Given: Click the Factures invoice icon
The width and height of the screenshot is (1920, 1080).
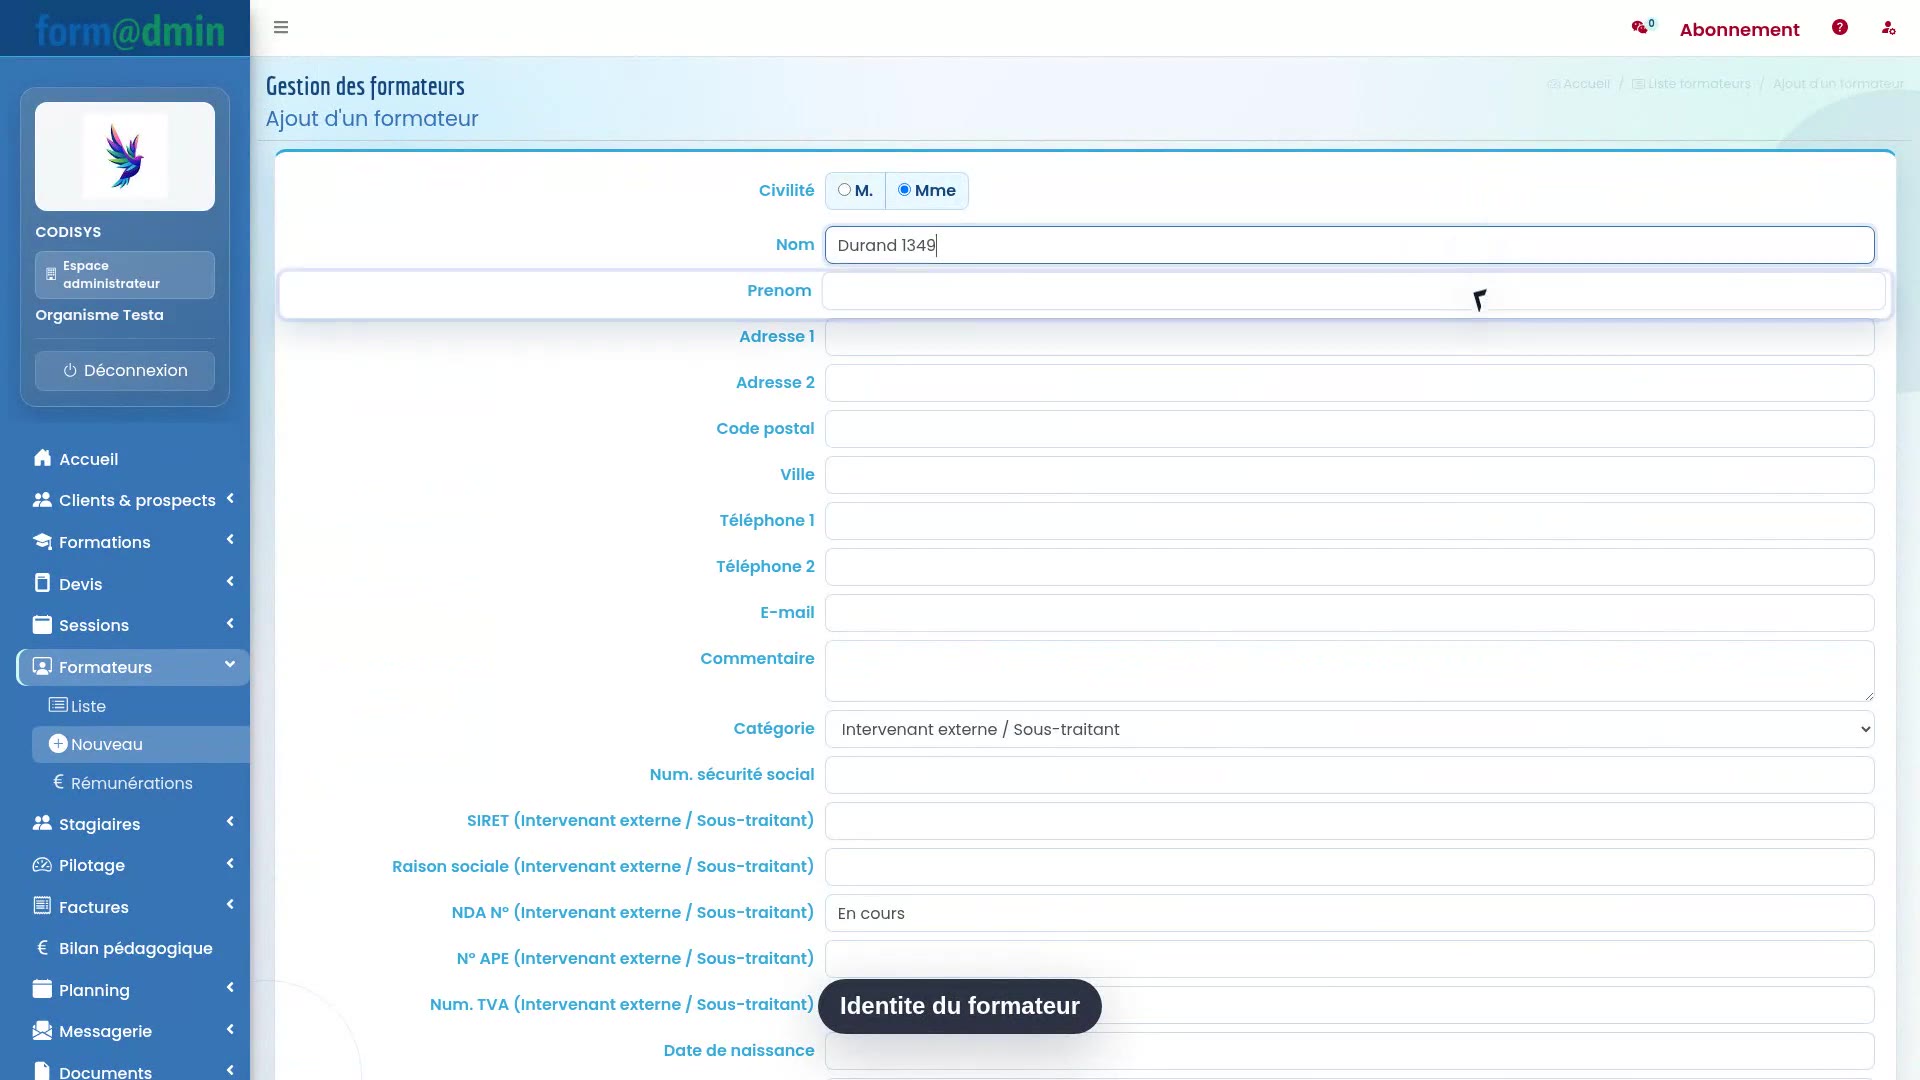Looking at the screenshot, I should pyautogui.click(x=42, y=906).
